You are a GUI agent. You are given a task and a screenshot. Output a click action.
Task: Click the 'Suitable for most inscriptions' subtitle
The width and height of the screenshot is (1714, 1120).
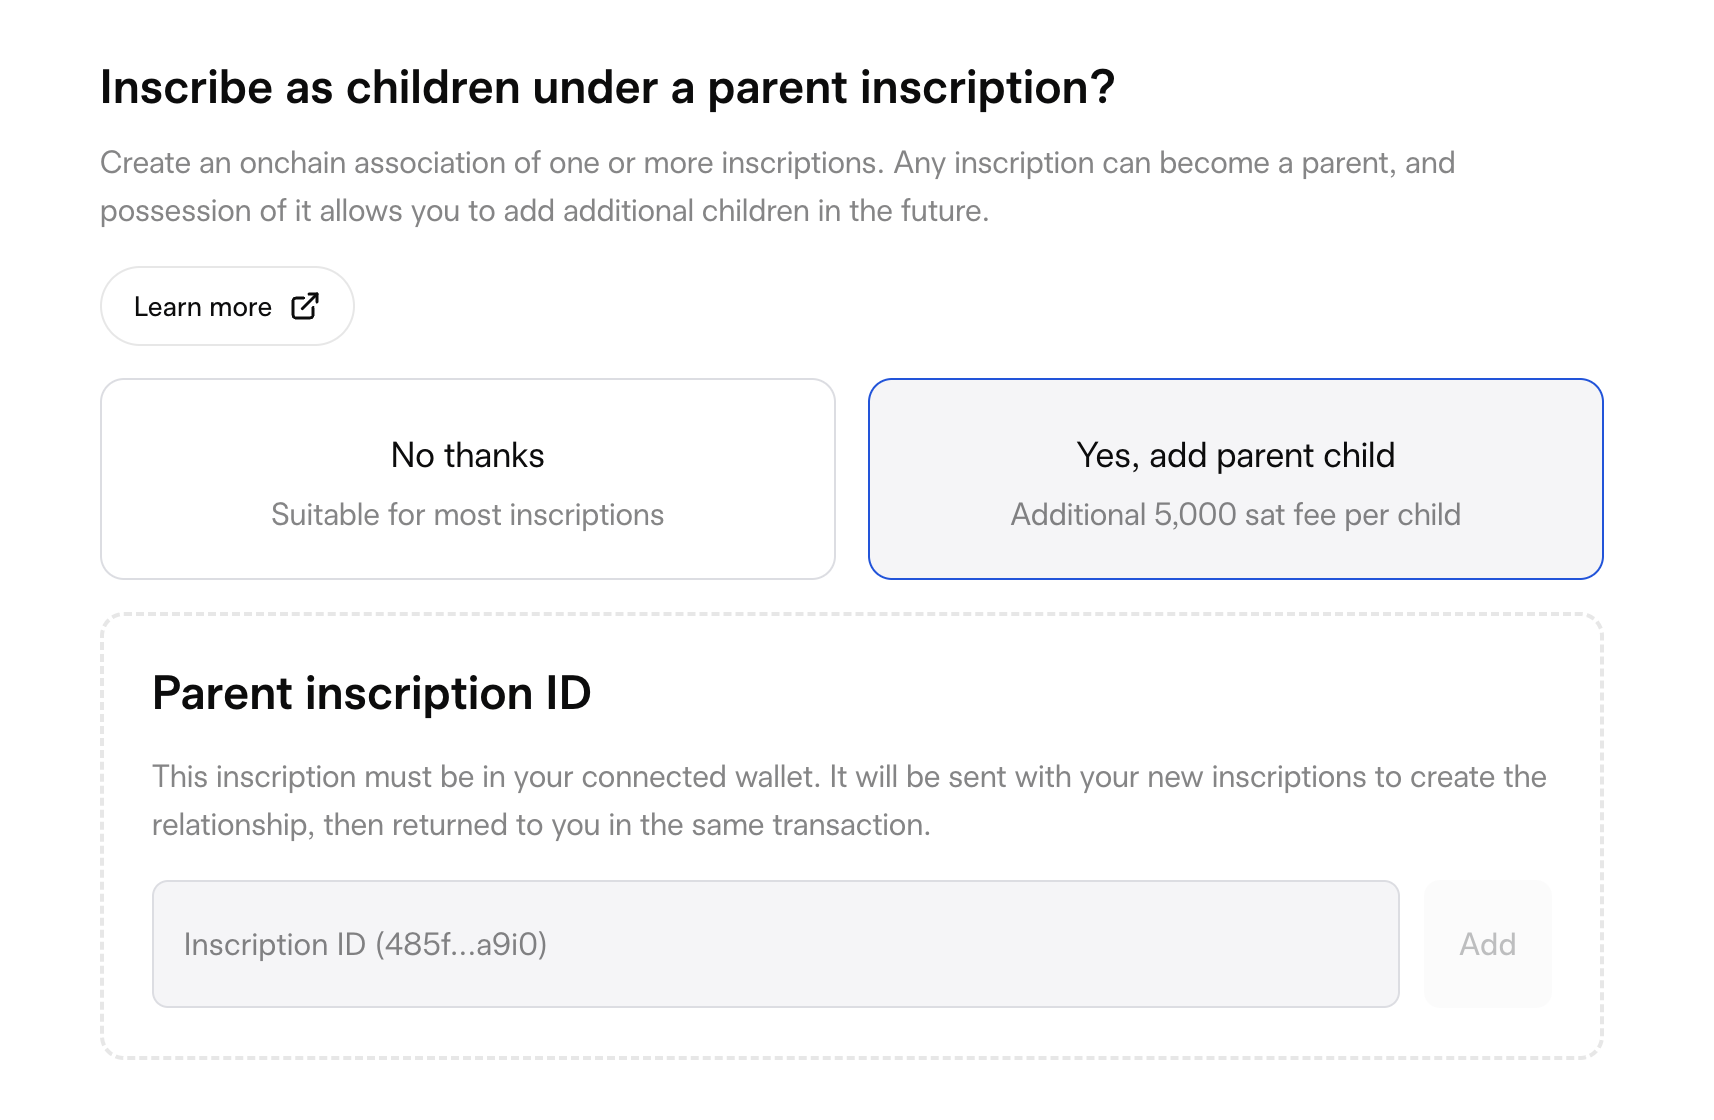[x=467, y=515]
